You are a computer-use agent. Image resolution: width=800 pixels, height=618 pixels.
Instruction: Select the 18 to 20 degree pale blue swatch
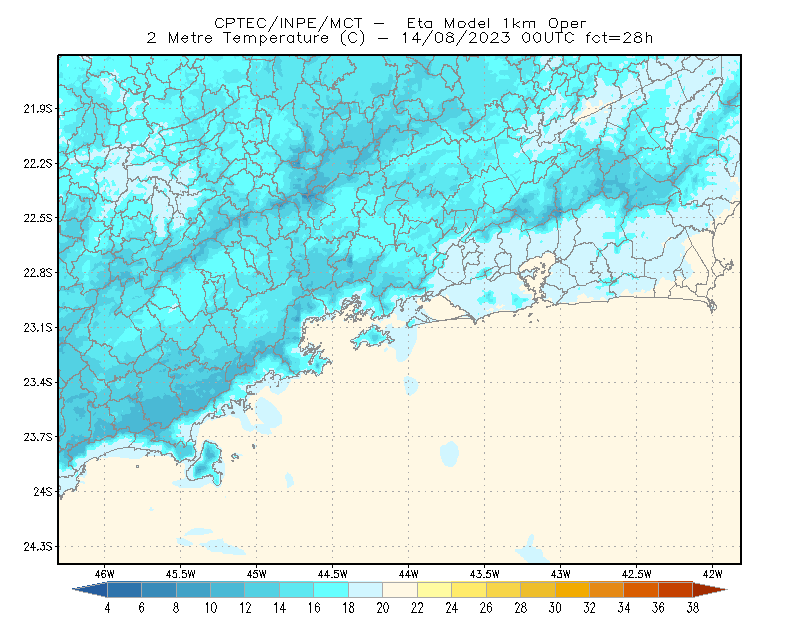pyautogui.click(x=366, y=590)
